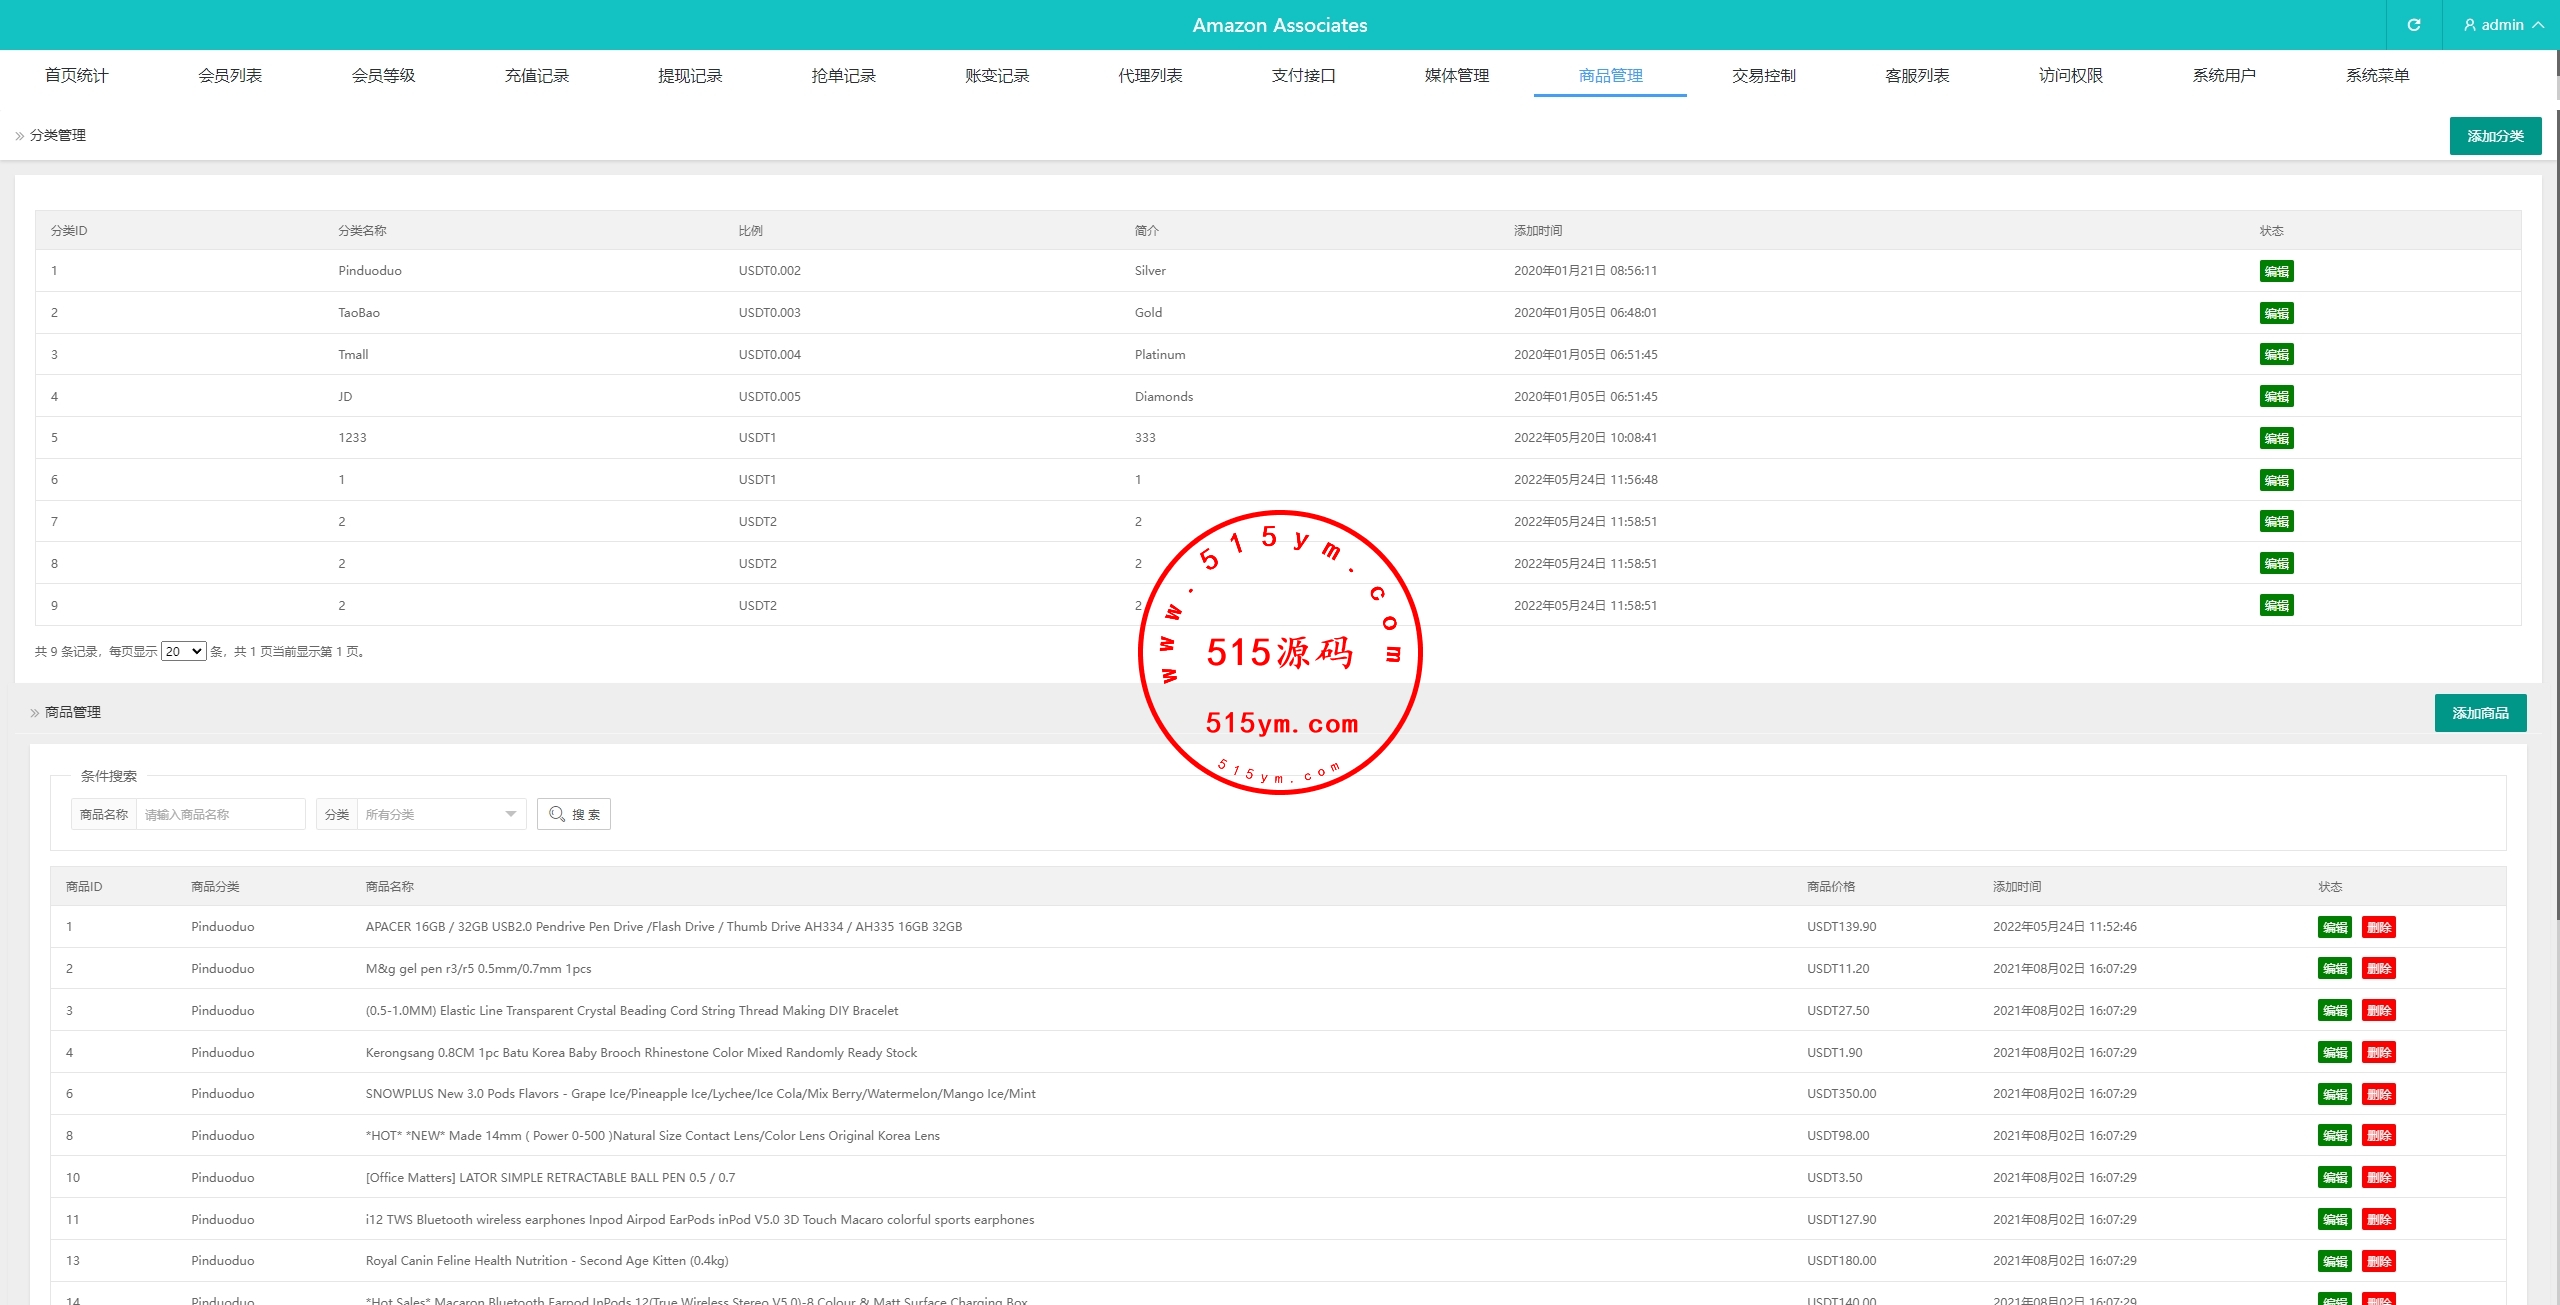2560x1305 pixels.
Task: Click the magnifier search button
Action: pyautogui.click(x=574, y=814)
